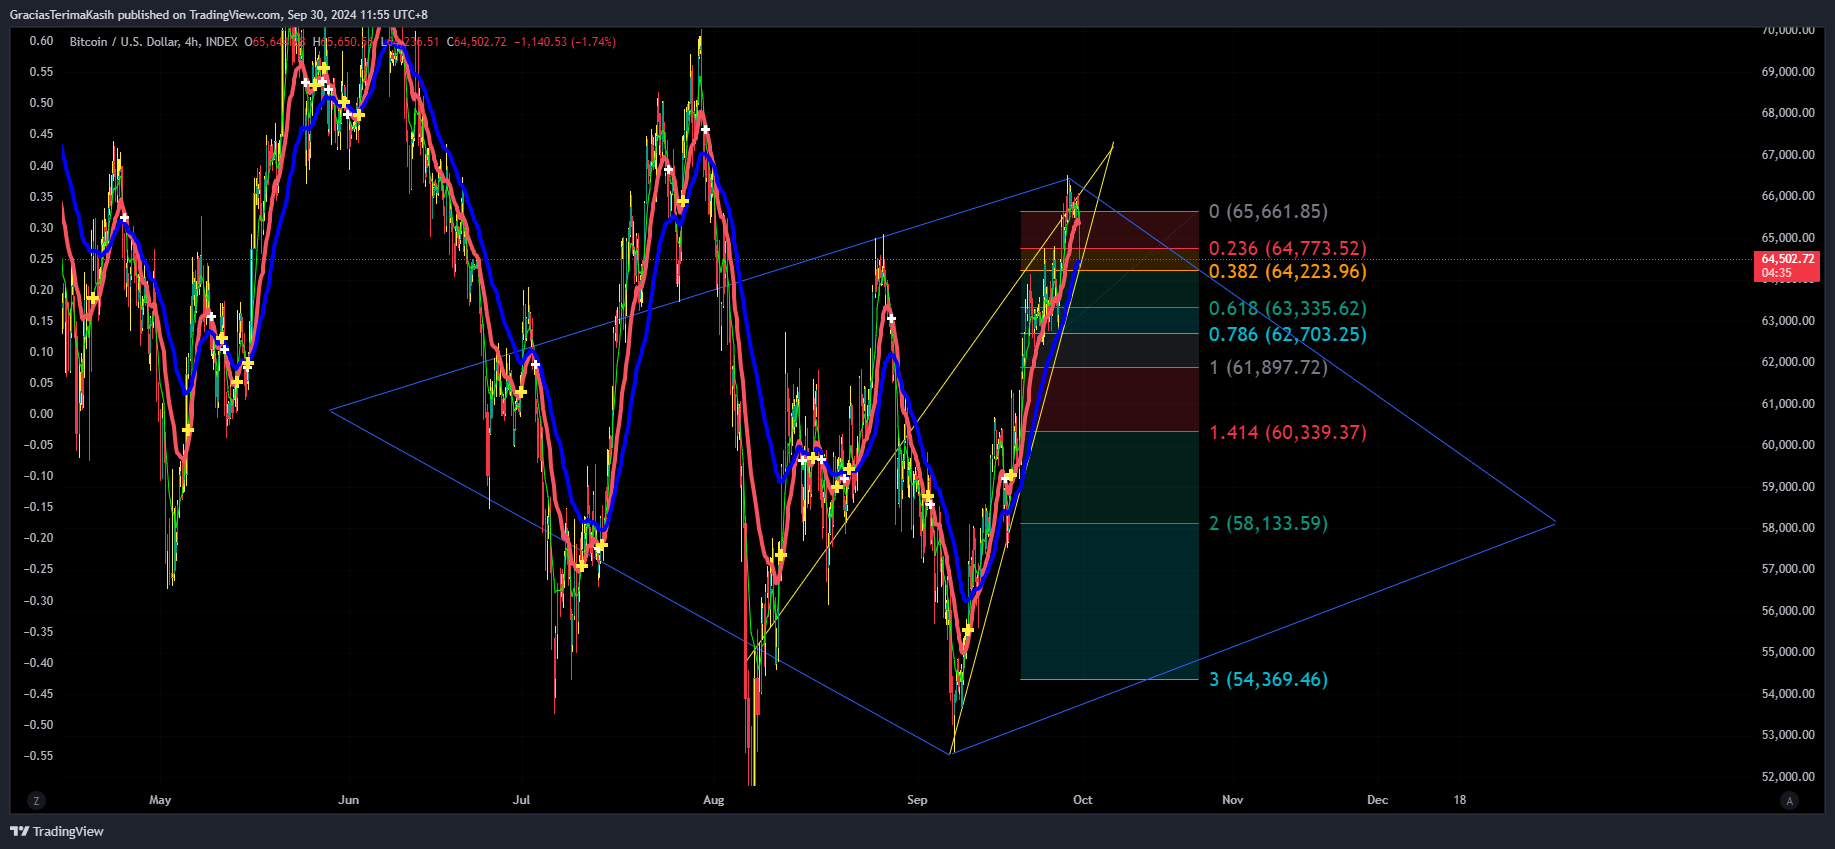Click 55,000.00 on the price axis
Image resolution: width=1835 pixels, height=849 pixels.
1788,652
